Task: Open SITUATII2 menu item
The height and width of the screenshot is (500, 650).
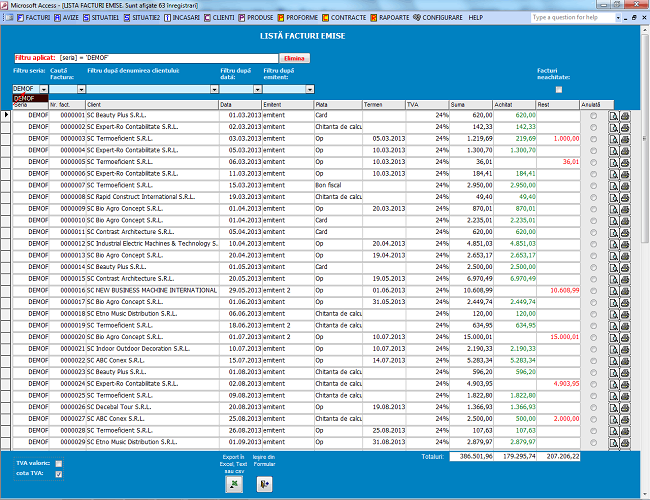Action: (142, 18)
